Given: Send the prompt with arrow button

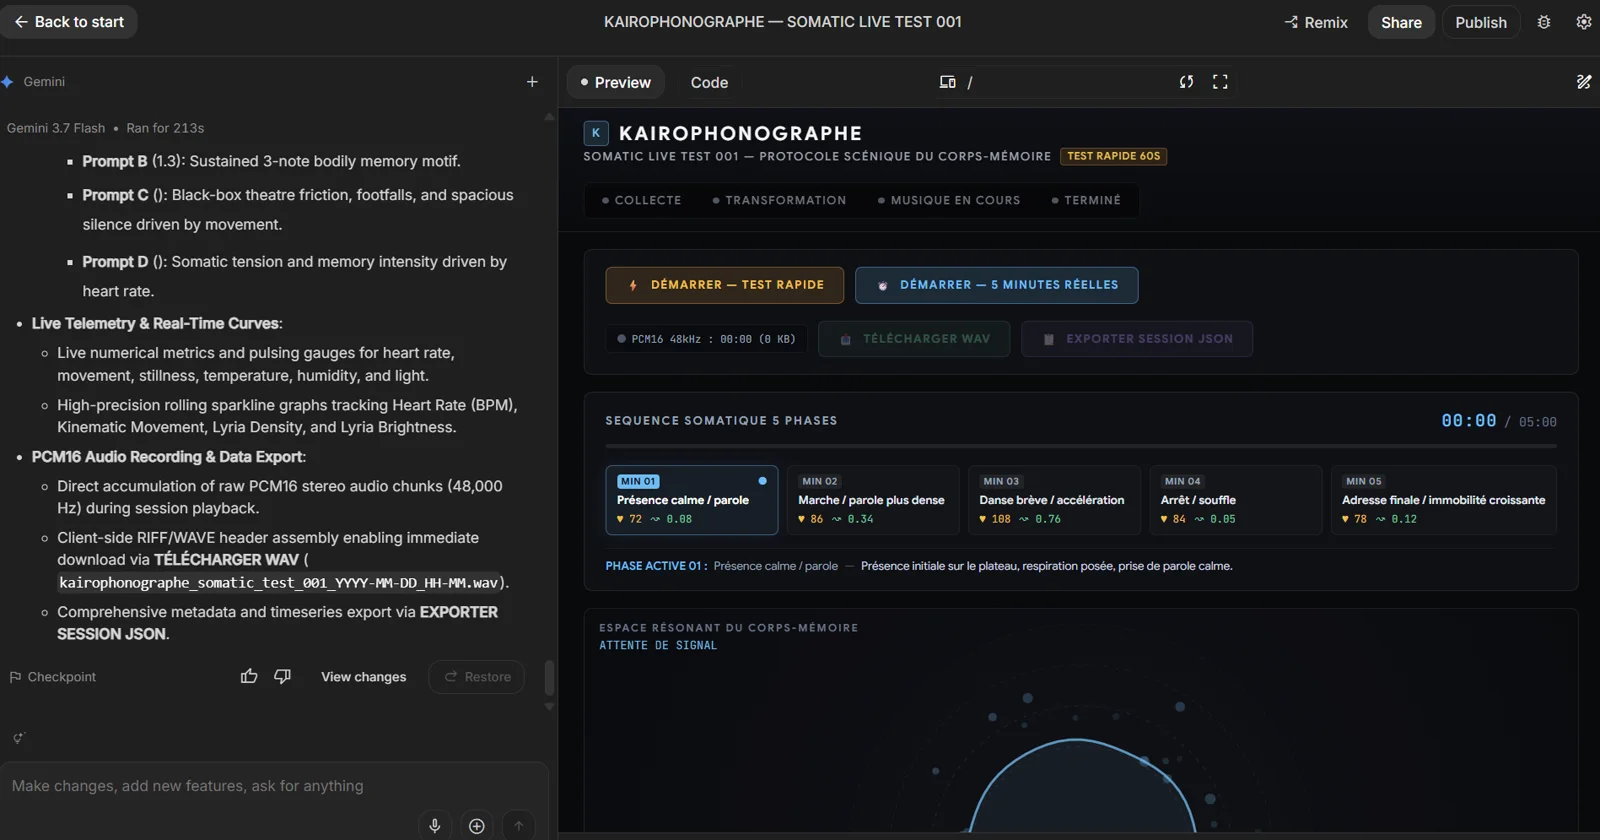Looking at the screenshot, I should [x=519, y=826].
